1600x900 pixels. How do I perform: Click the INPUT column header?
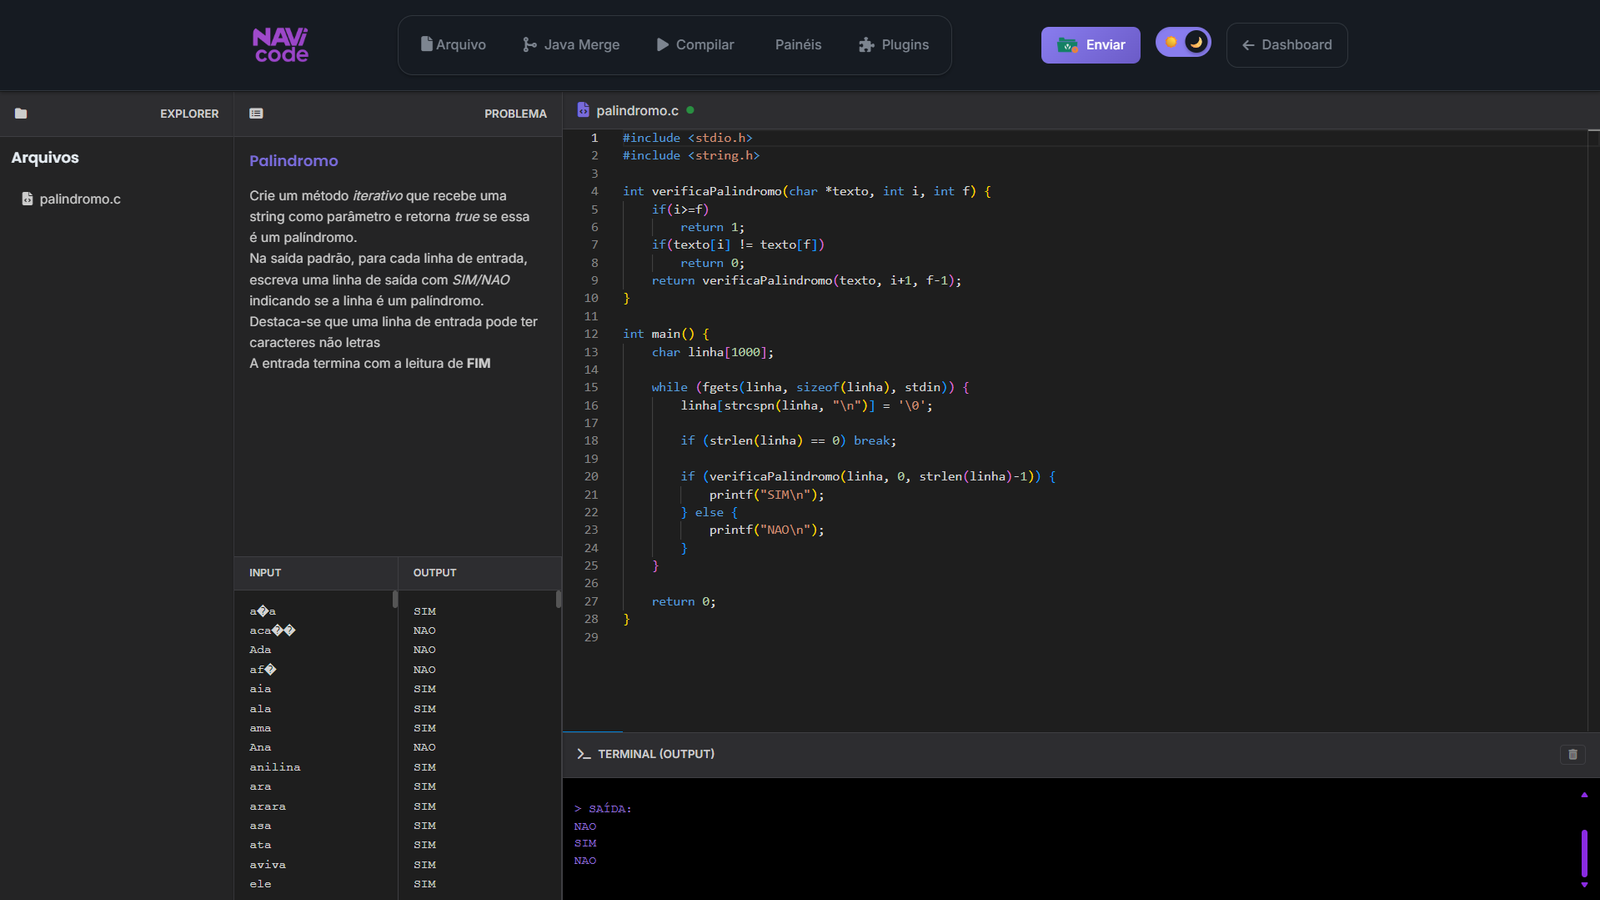coord(265,573)
